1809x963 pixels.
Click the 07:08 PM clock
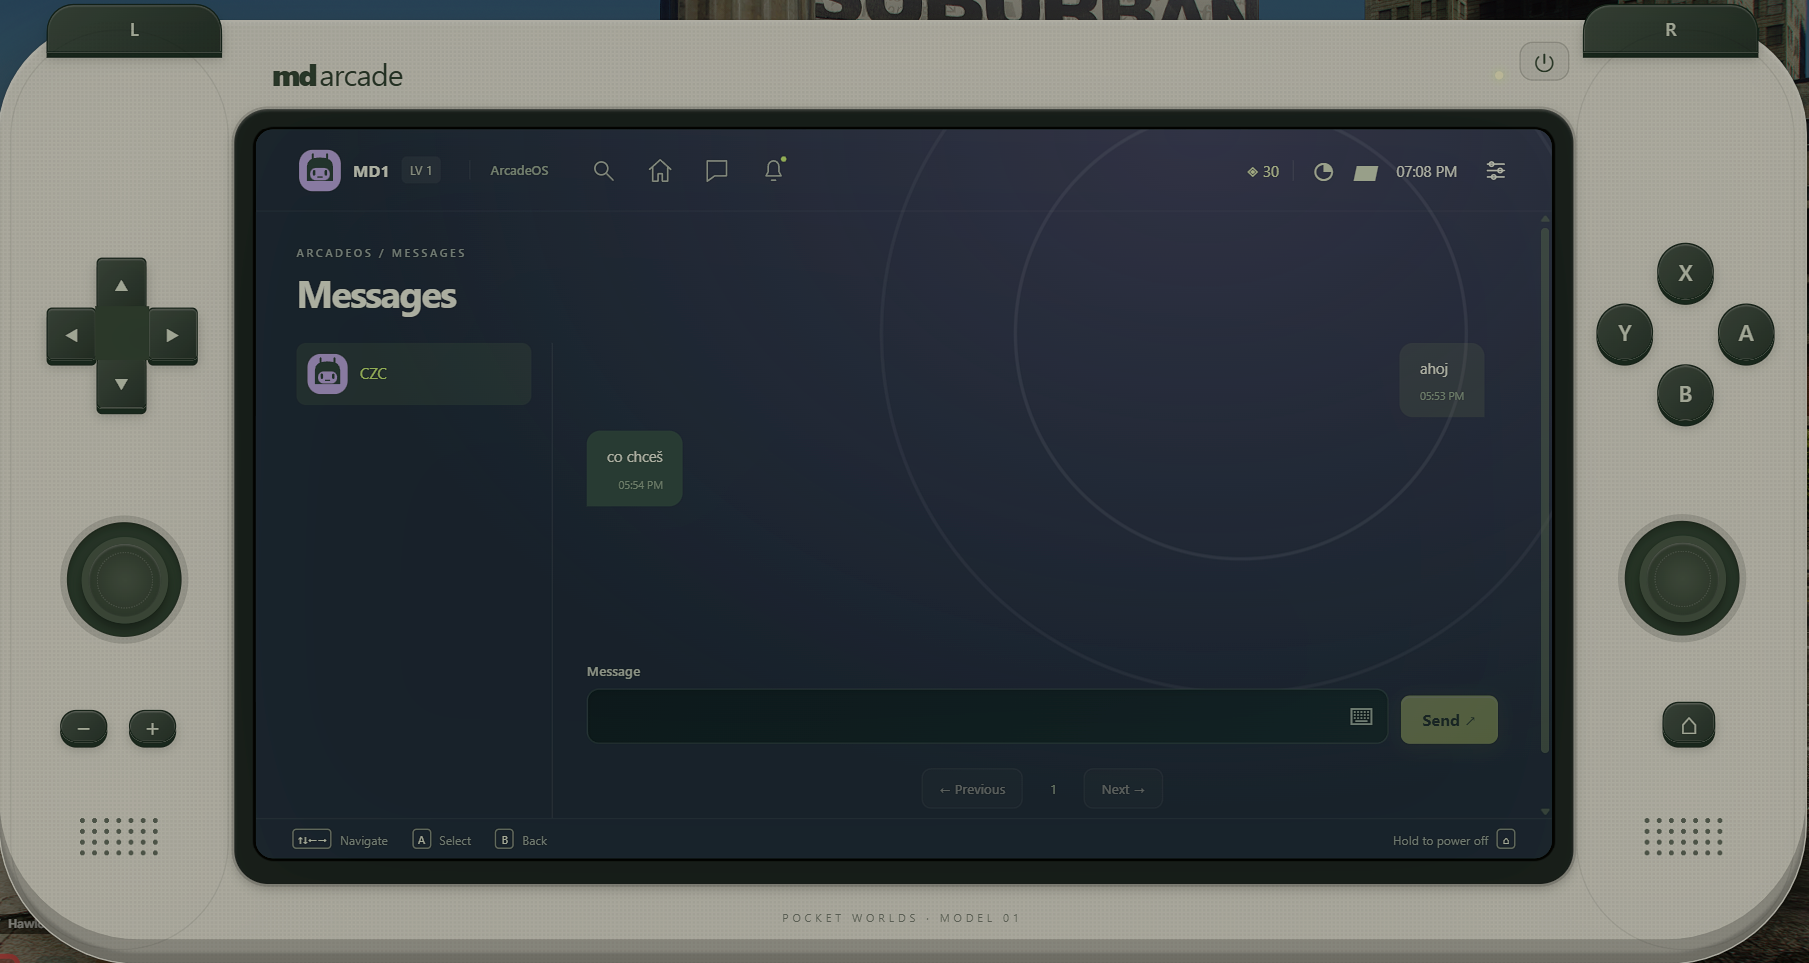coord(1426,172)
